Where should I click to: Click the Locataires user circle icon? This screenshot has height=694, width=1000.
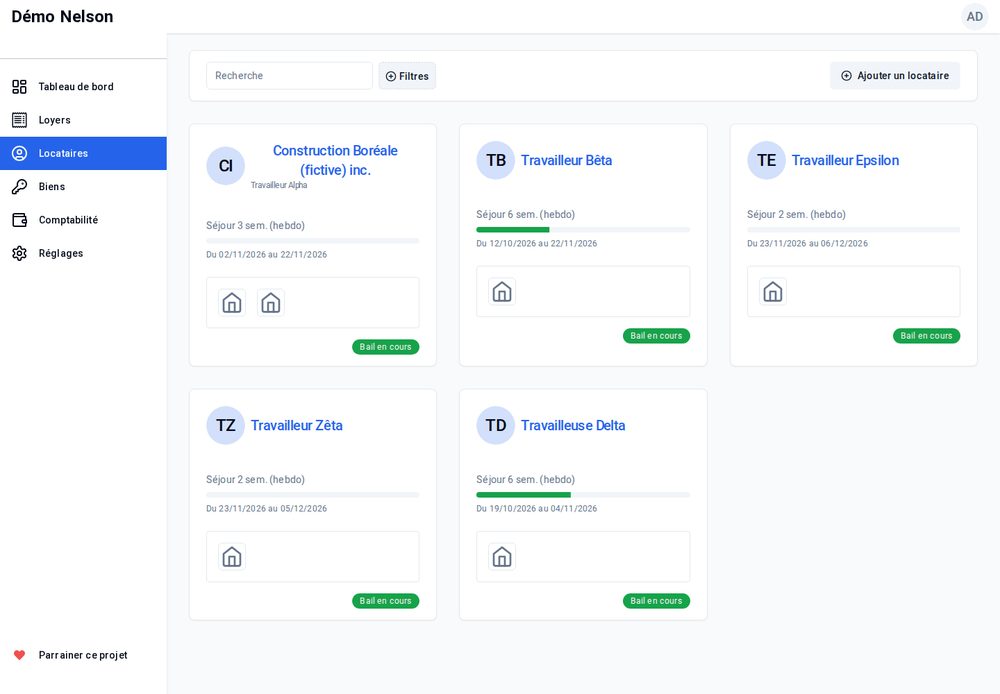pos(20,153)
